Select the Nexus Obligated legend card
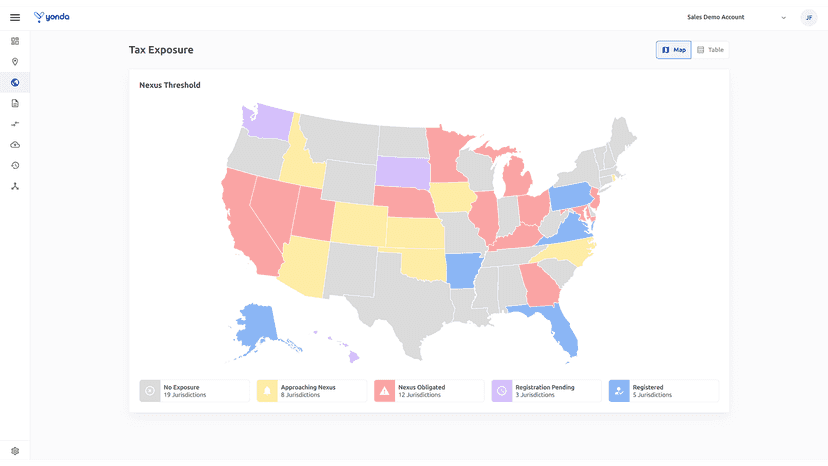The width and height of the screenshot is (828, 466). (429, 391)
